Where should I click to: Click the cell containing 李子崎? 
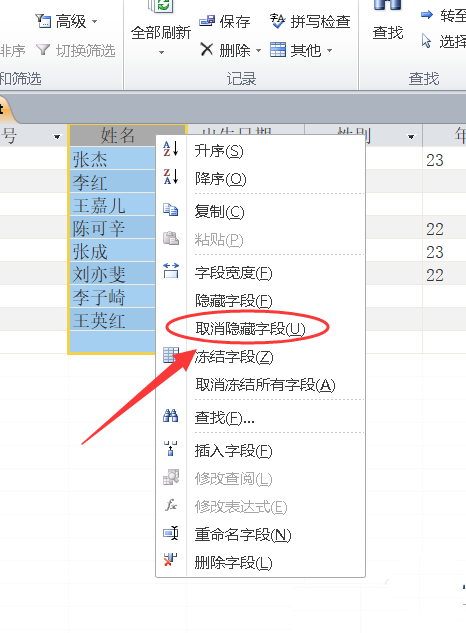coord(112,297)
